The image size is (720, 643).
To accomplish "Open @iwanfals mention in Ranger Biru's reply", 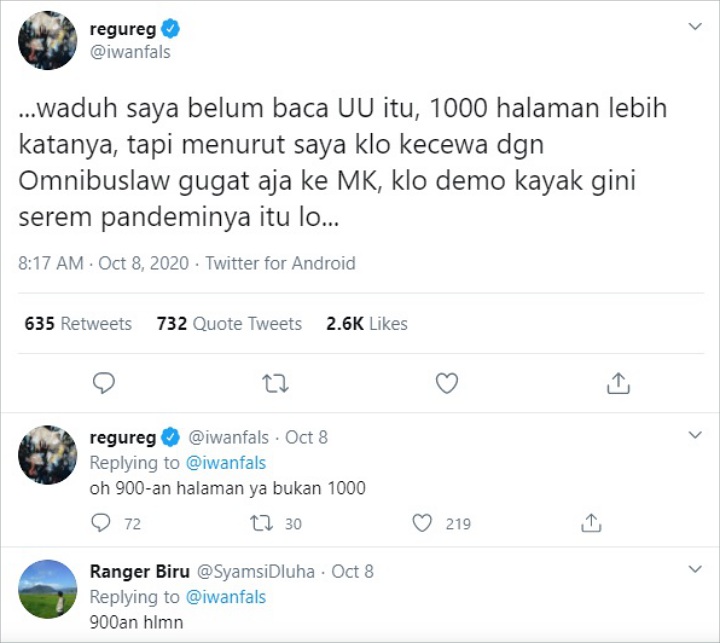I will pos(226,597).
